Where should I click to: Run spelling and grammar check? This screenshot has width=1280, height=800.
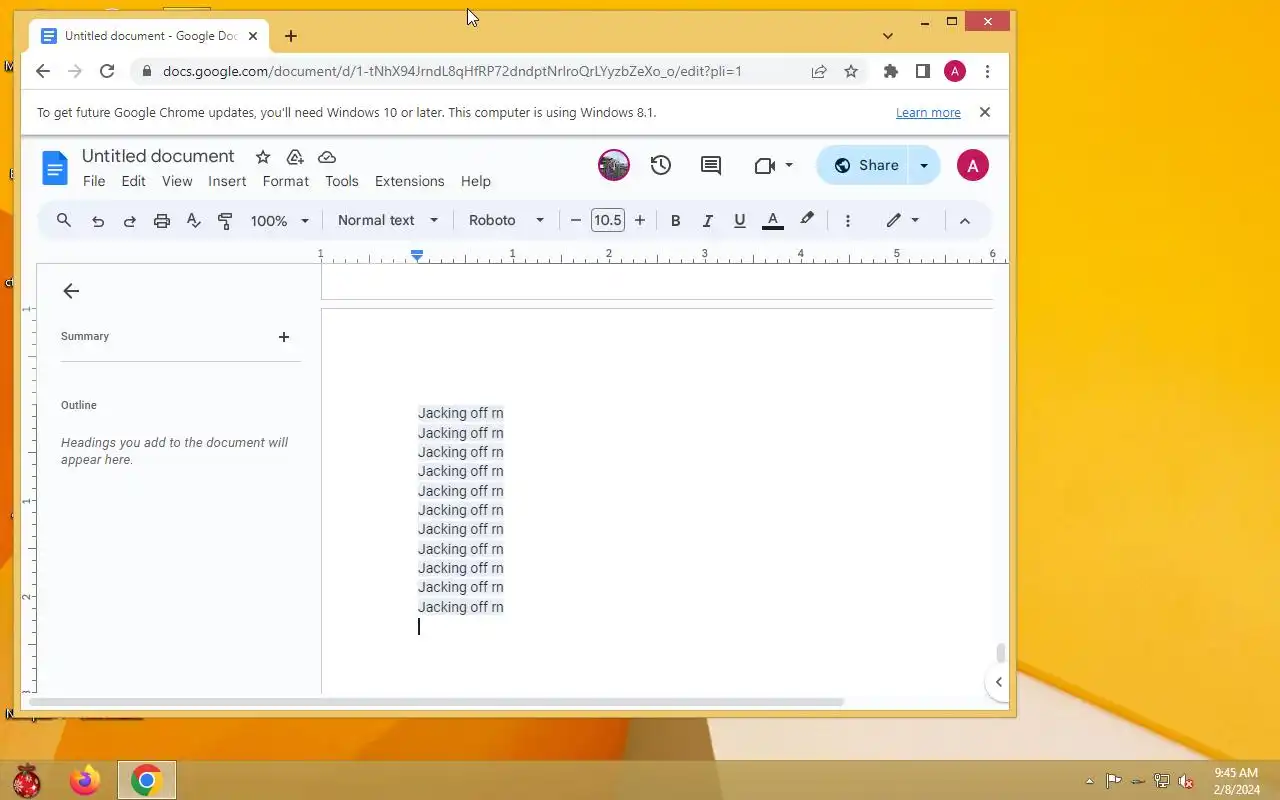pyautogui.click(x=194, y=221)
